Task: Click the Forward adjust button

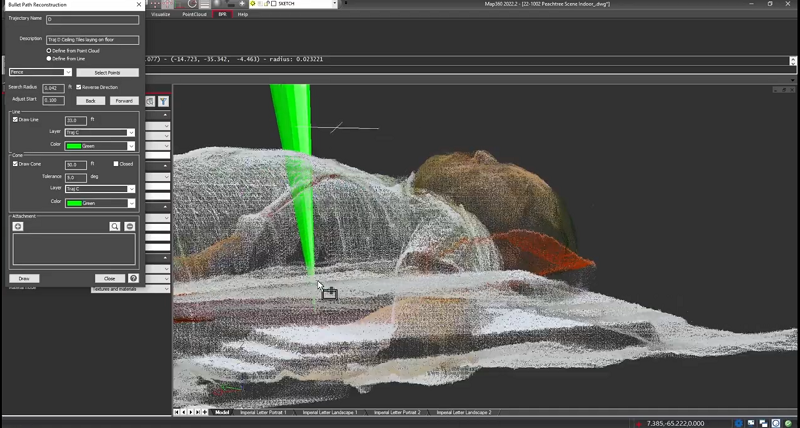Action: (x=124, y=100)
